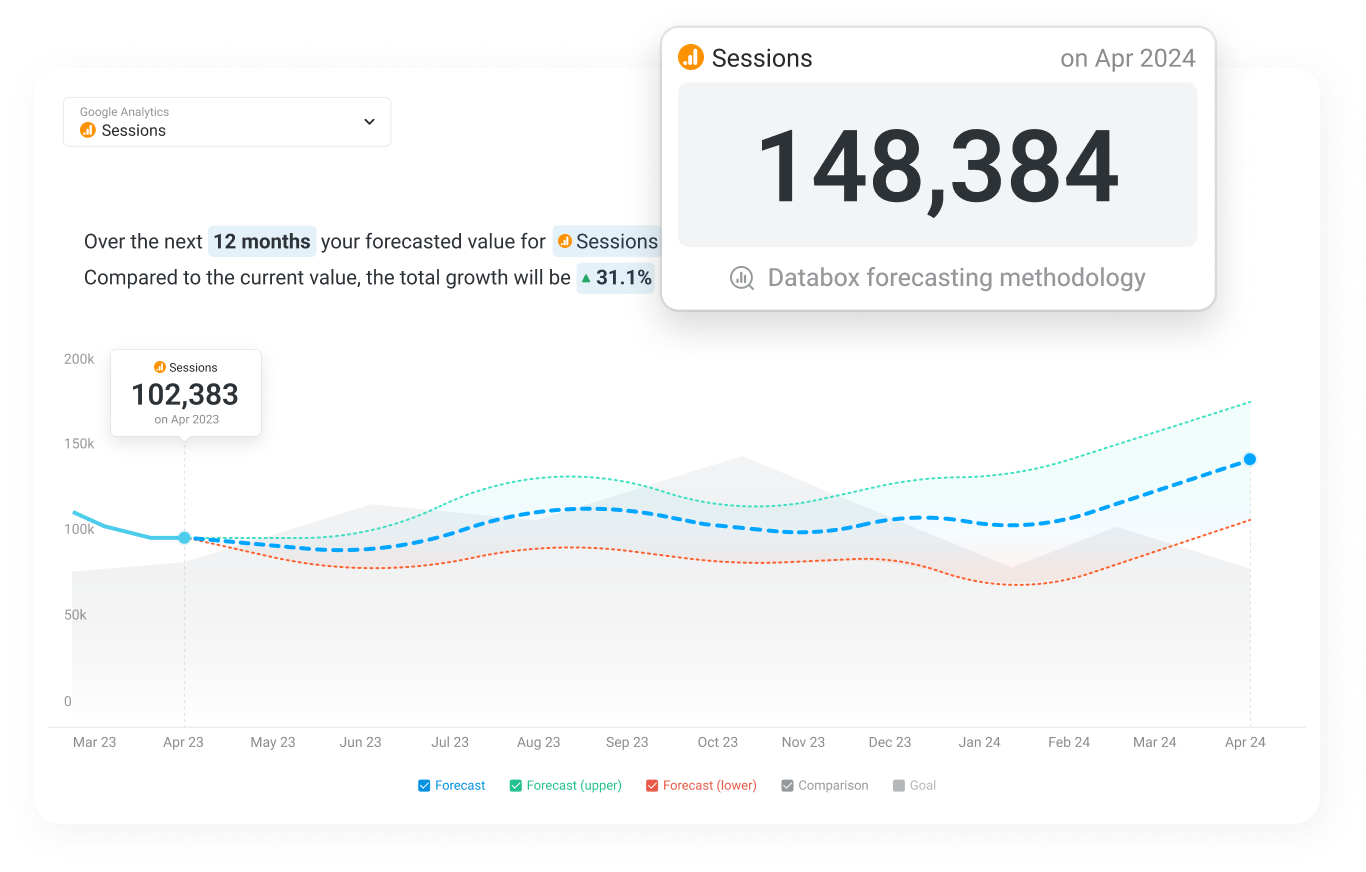Click the Nov 23 axis label
This screenshot has height=872, width=1366.
(803, 742)
